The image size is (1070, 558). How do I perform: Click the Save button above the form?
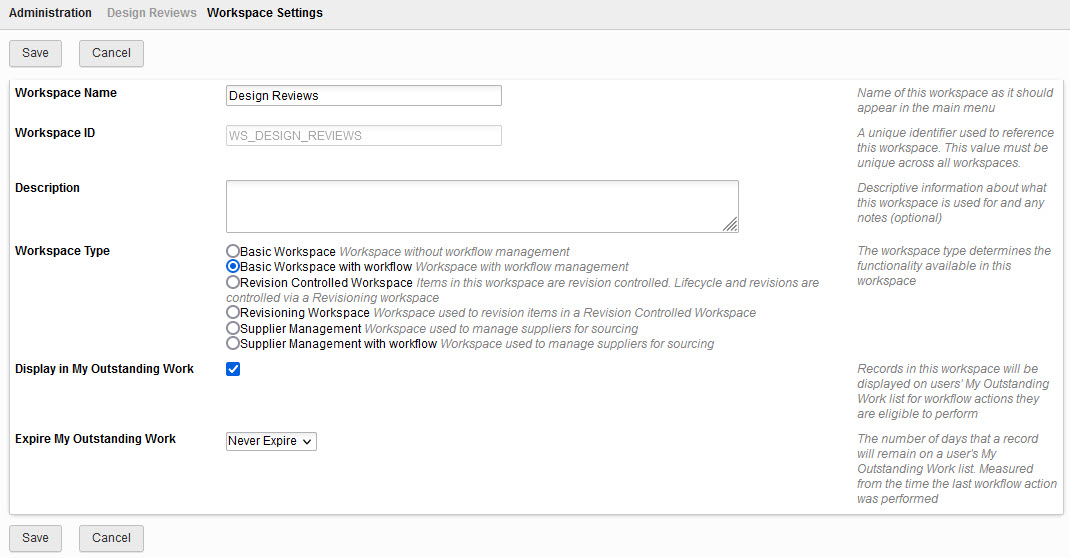pyautogui.click(x=35, y=53)
